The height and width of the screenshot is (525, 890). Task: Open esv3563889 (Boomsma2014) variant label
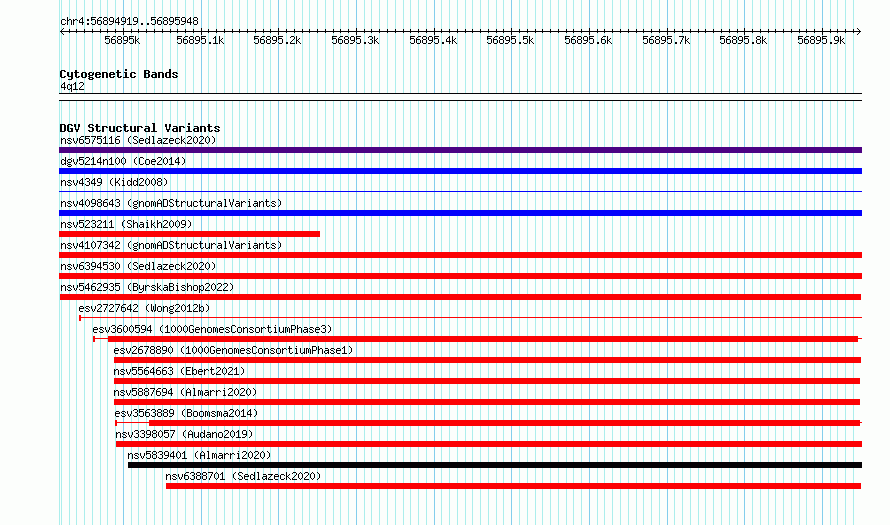click(x=186, y=413)
